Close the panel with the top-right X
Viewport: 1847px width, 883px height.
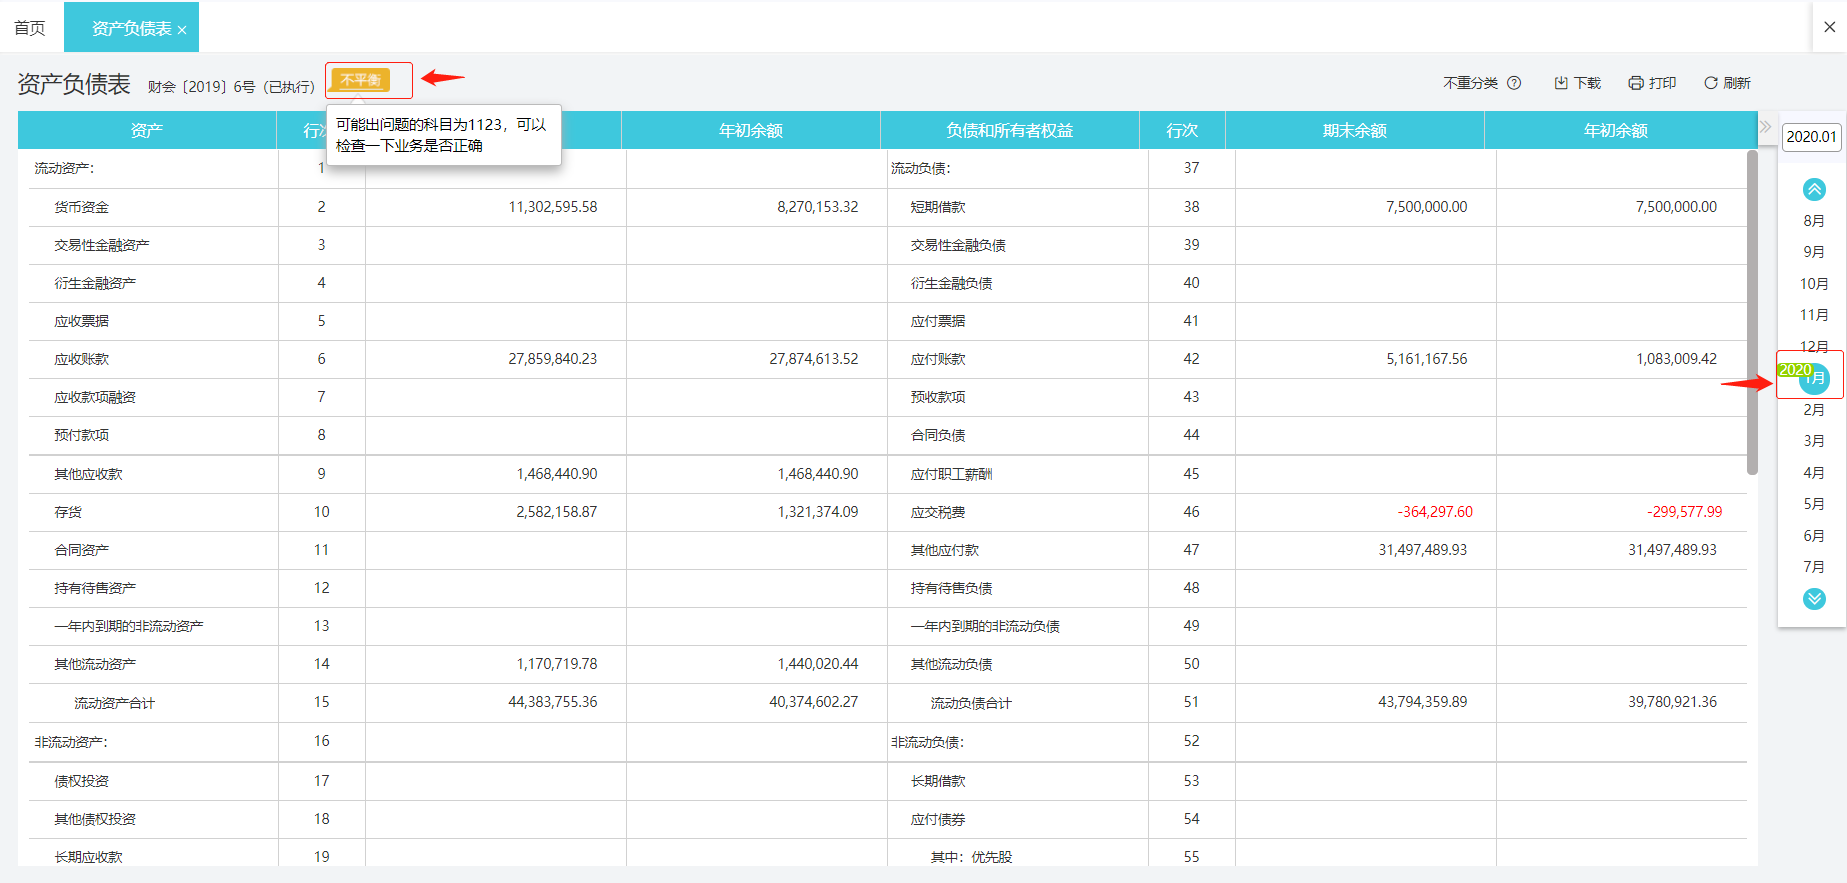tap(1829, 27)
